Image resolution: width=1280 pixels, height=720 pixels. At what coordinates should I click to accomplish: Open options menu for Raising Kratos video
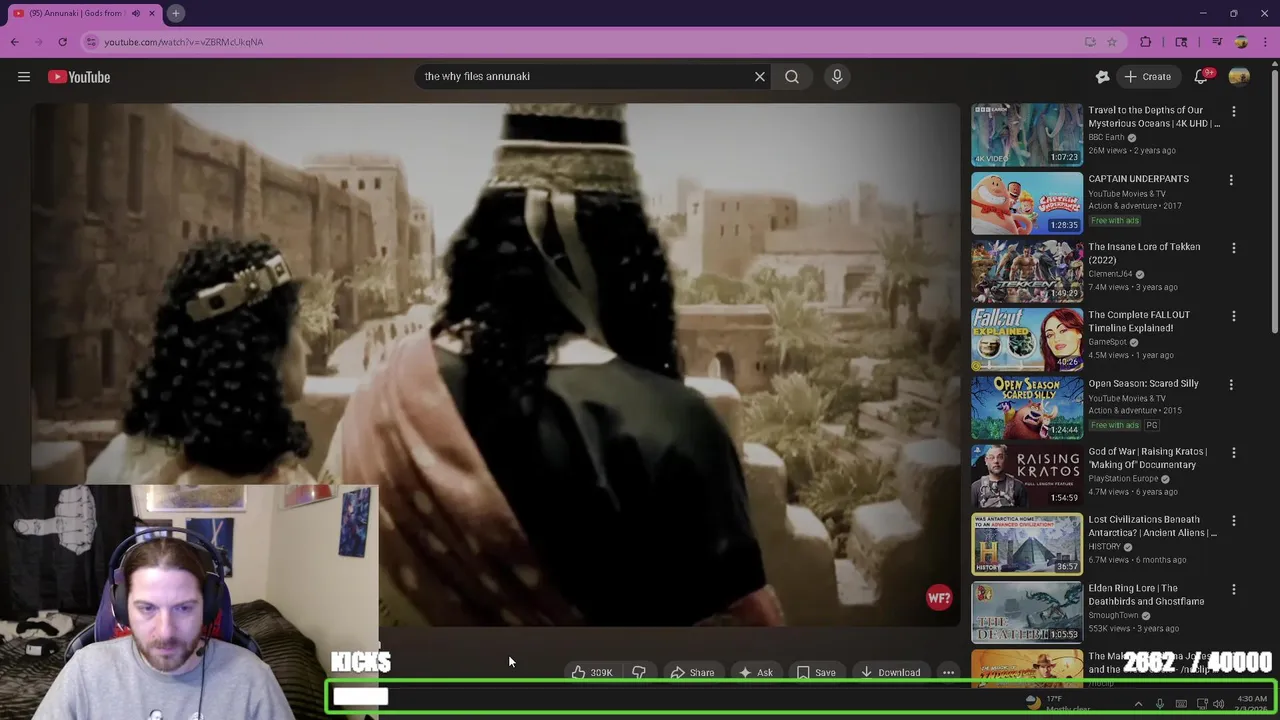(x=1233, y=453)
